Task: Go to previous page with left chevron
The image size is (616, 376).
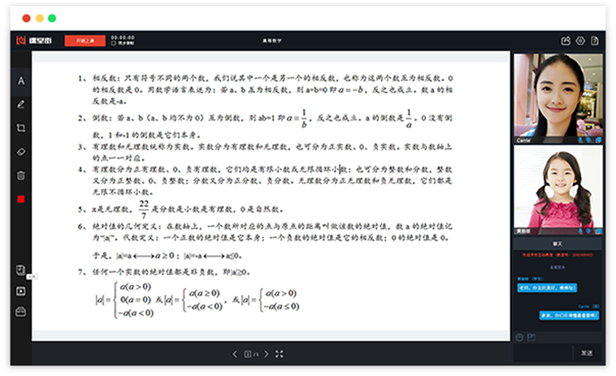Action: click(235, 354)
